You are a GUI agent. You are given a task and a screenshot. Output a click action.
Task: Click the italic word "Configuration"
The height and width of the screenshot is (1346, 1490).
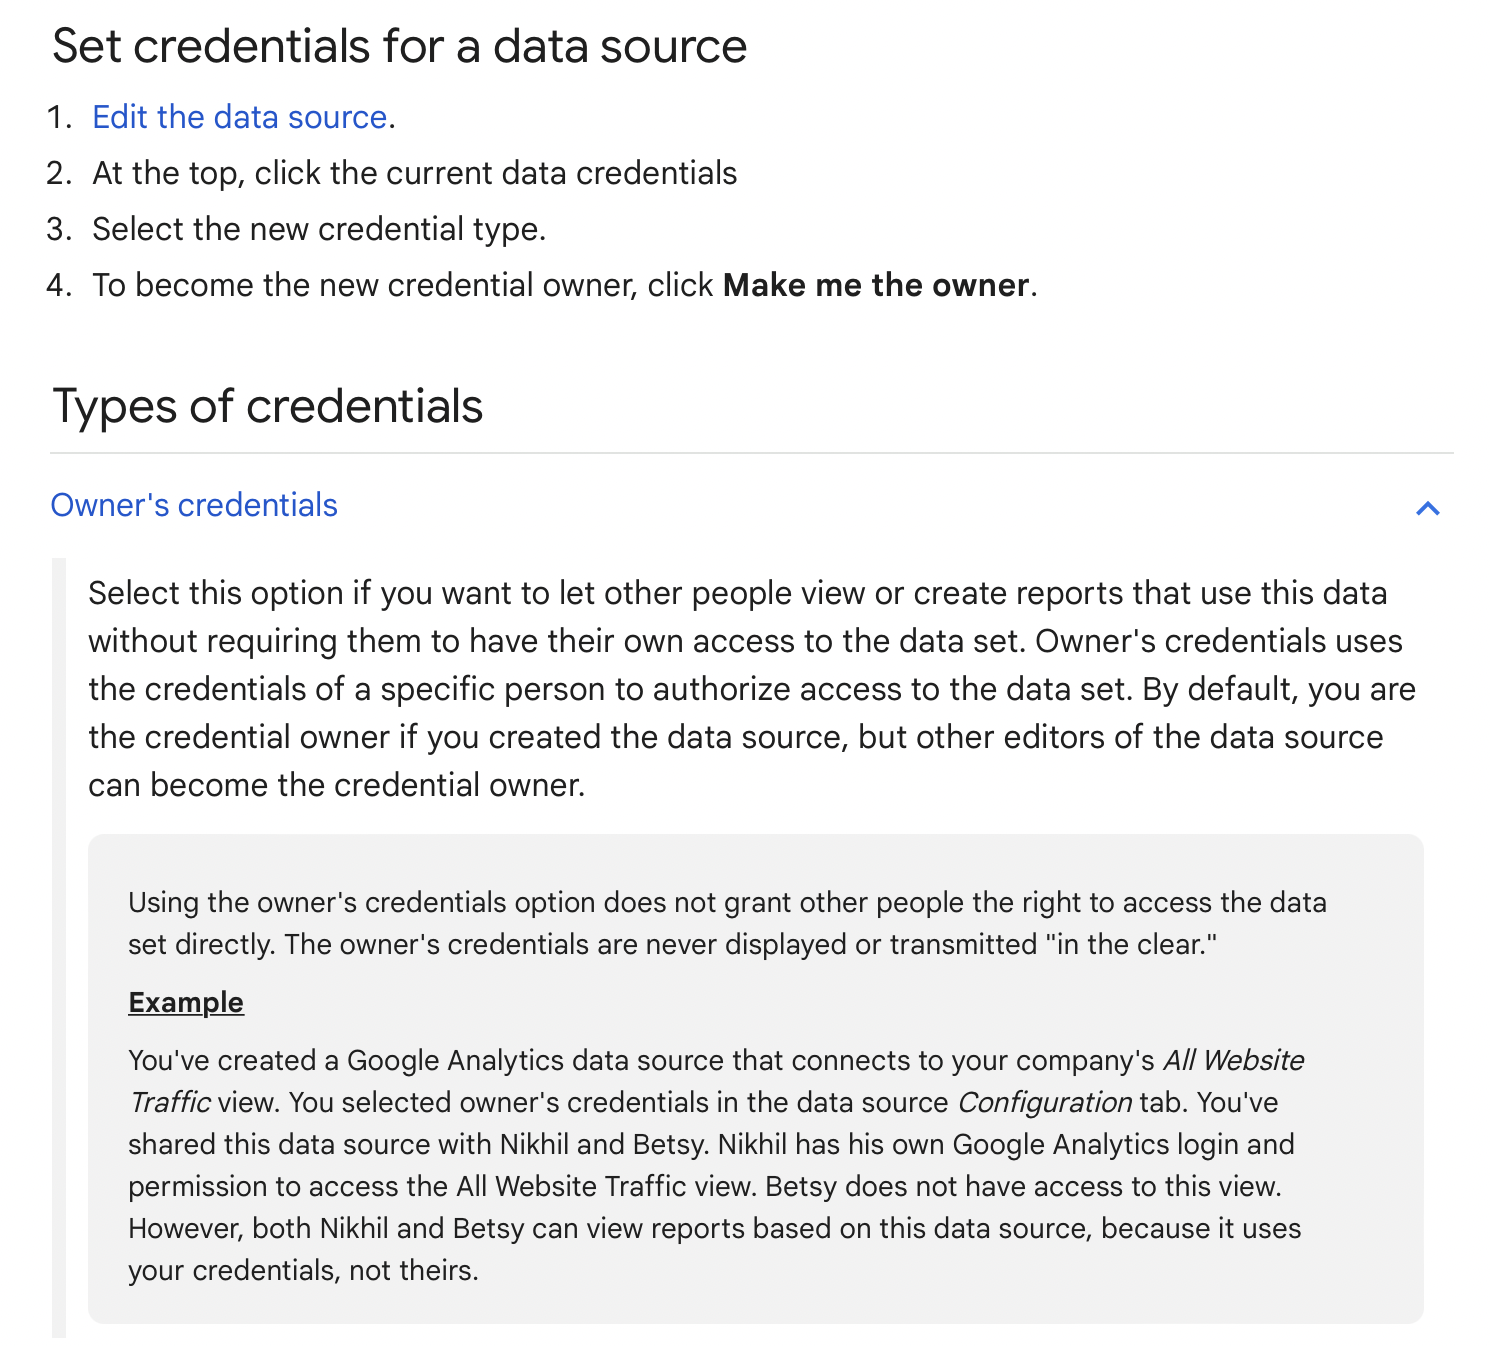[1044, 1102]
